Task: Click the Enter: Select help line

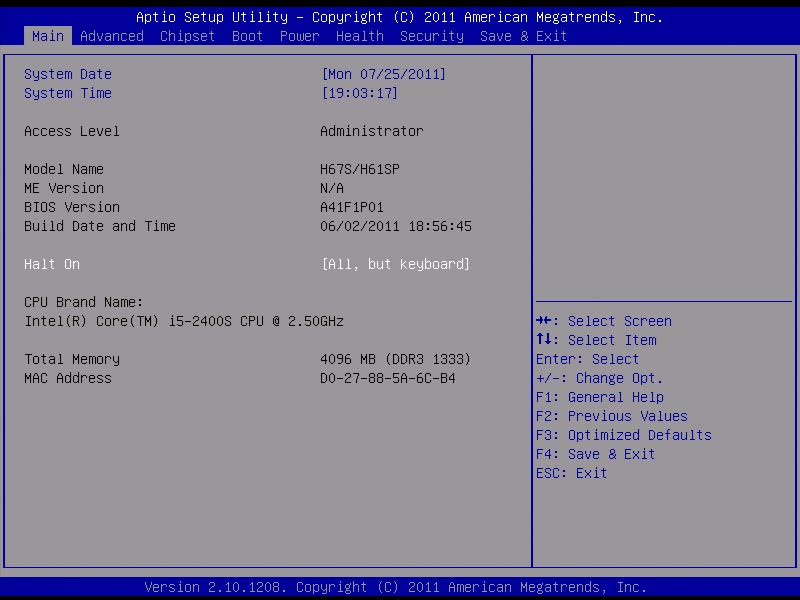Action: click(587, 359)
